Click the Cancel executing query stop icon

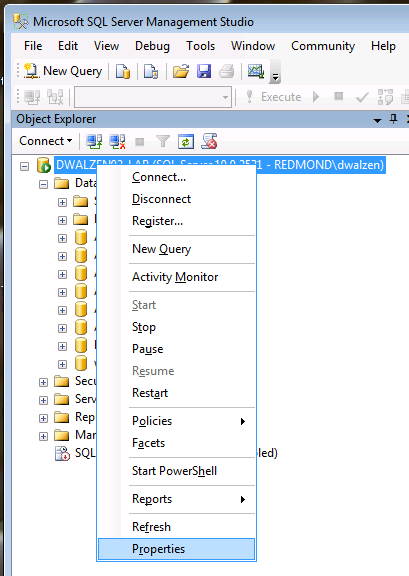[x=338, y=96]
